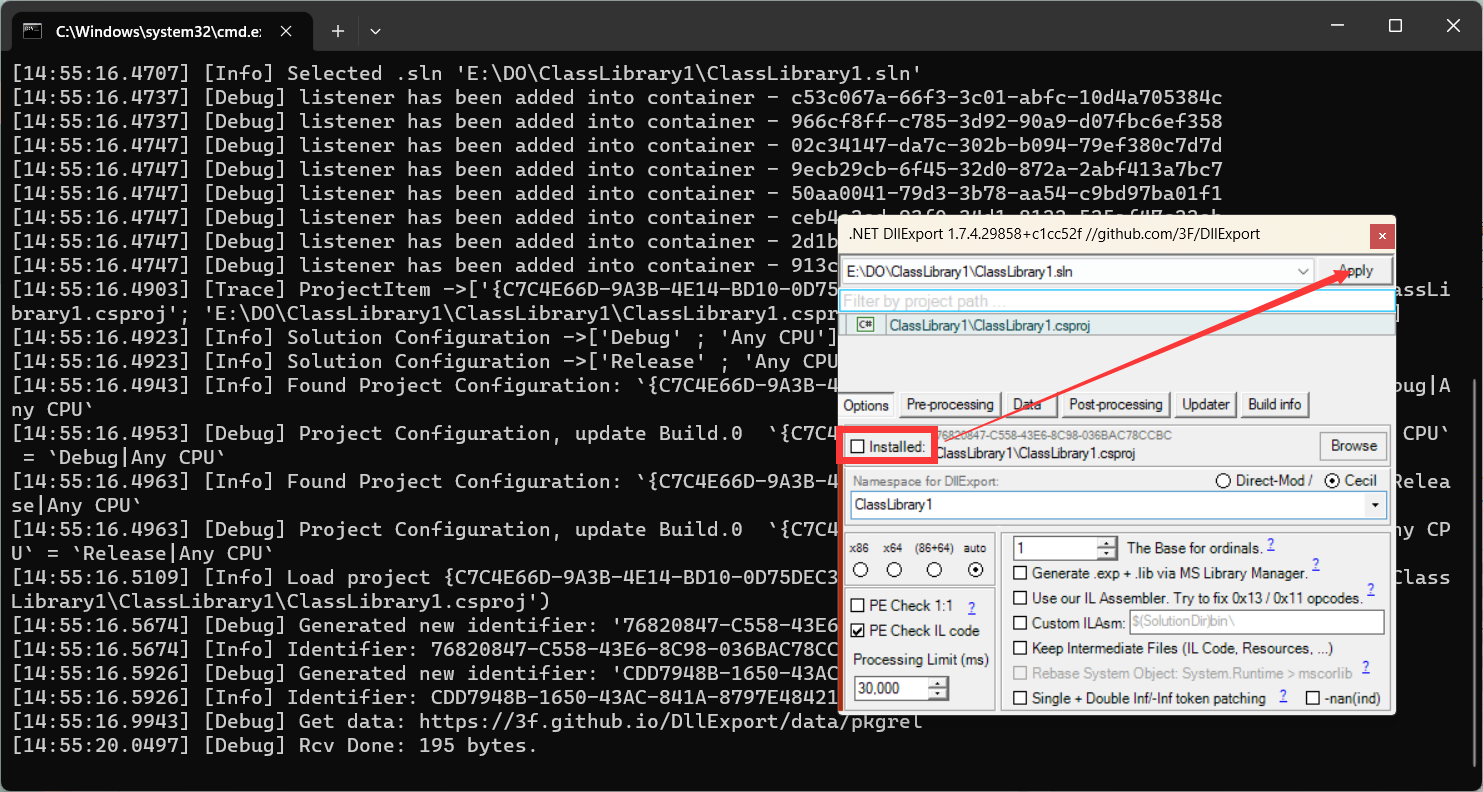Screen dimensions: 1483x792
Task: Open a new terminal tab with plus icon
Action: 338,31
